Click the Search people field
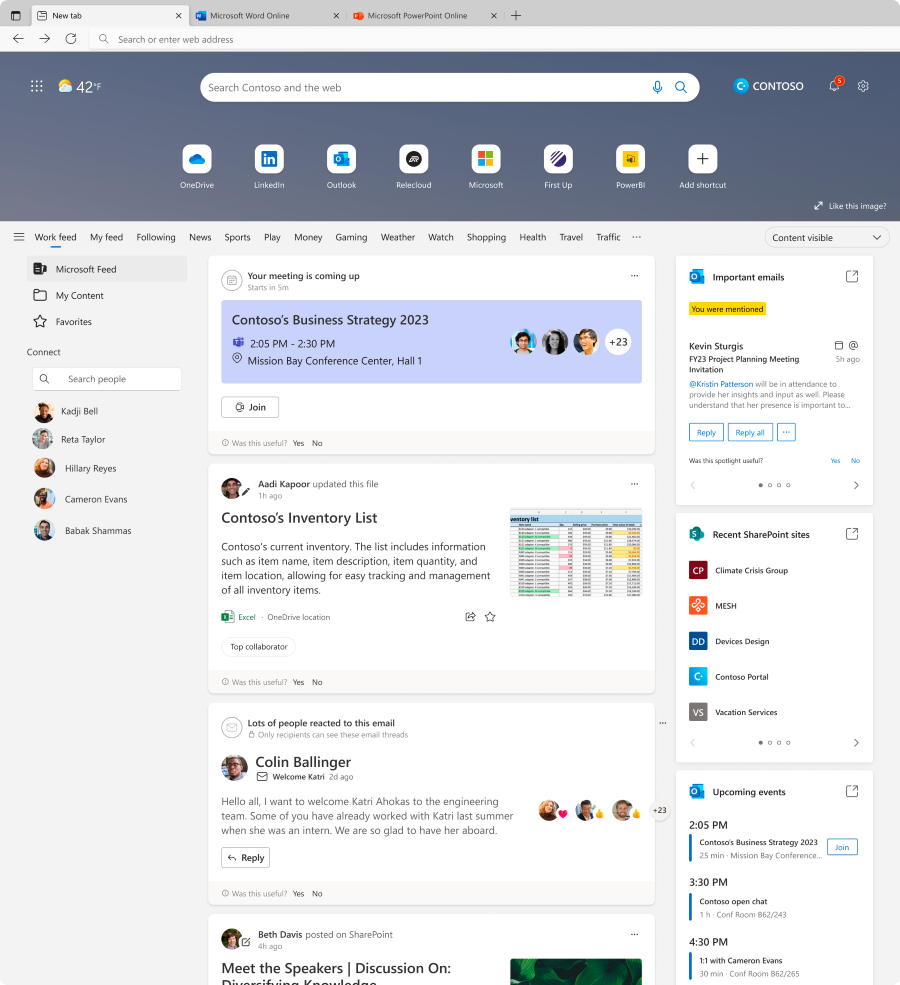The image size is (900, 985). 107,379
